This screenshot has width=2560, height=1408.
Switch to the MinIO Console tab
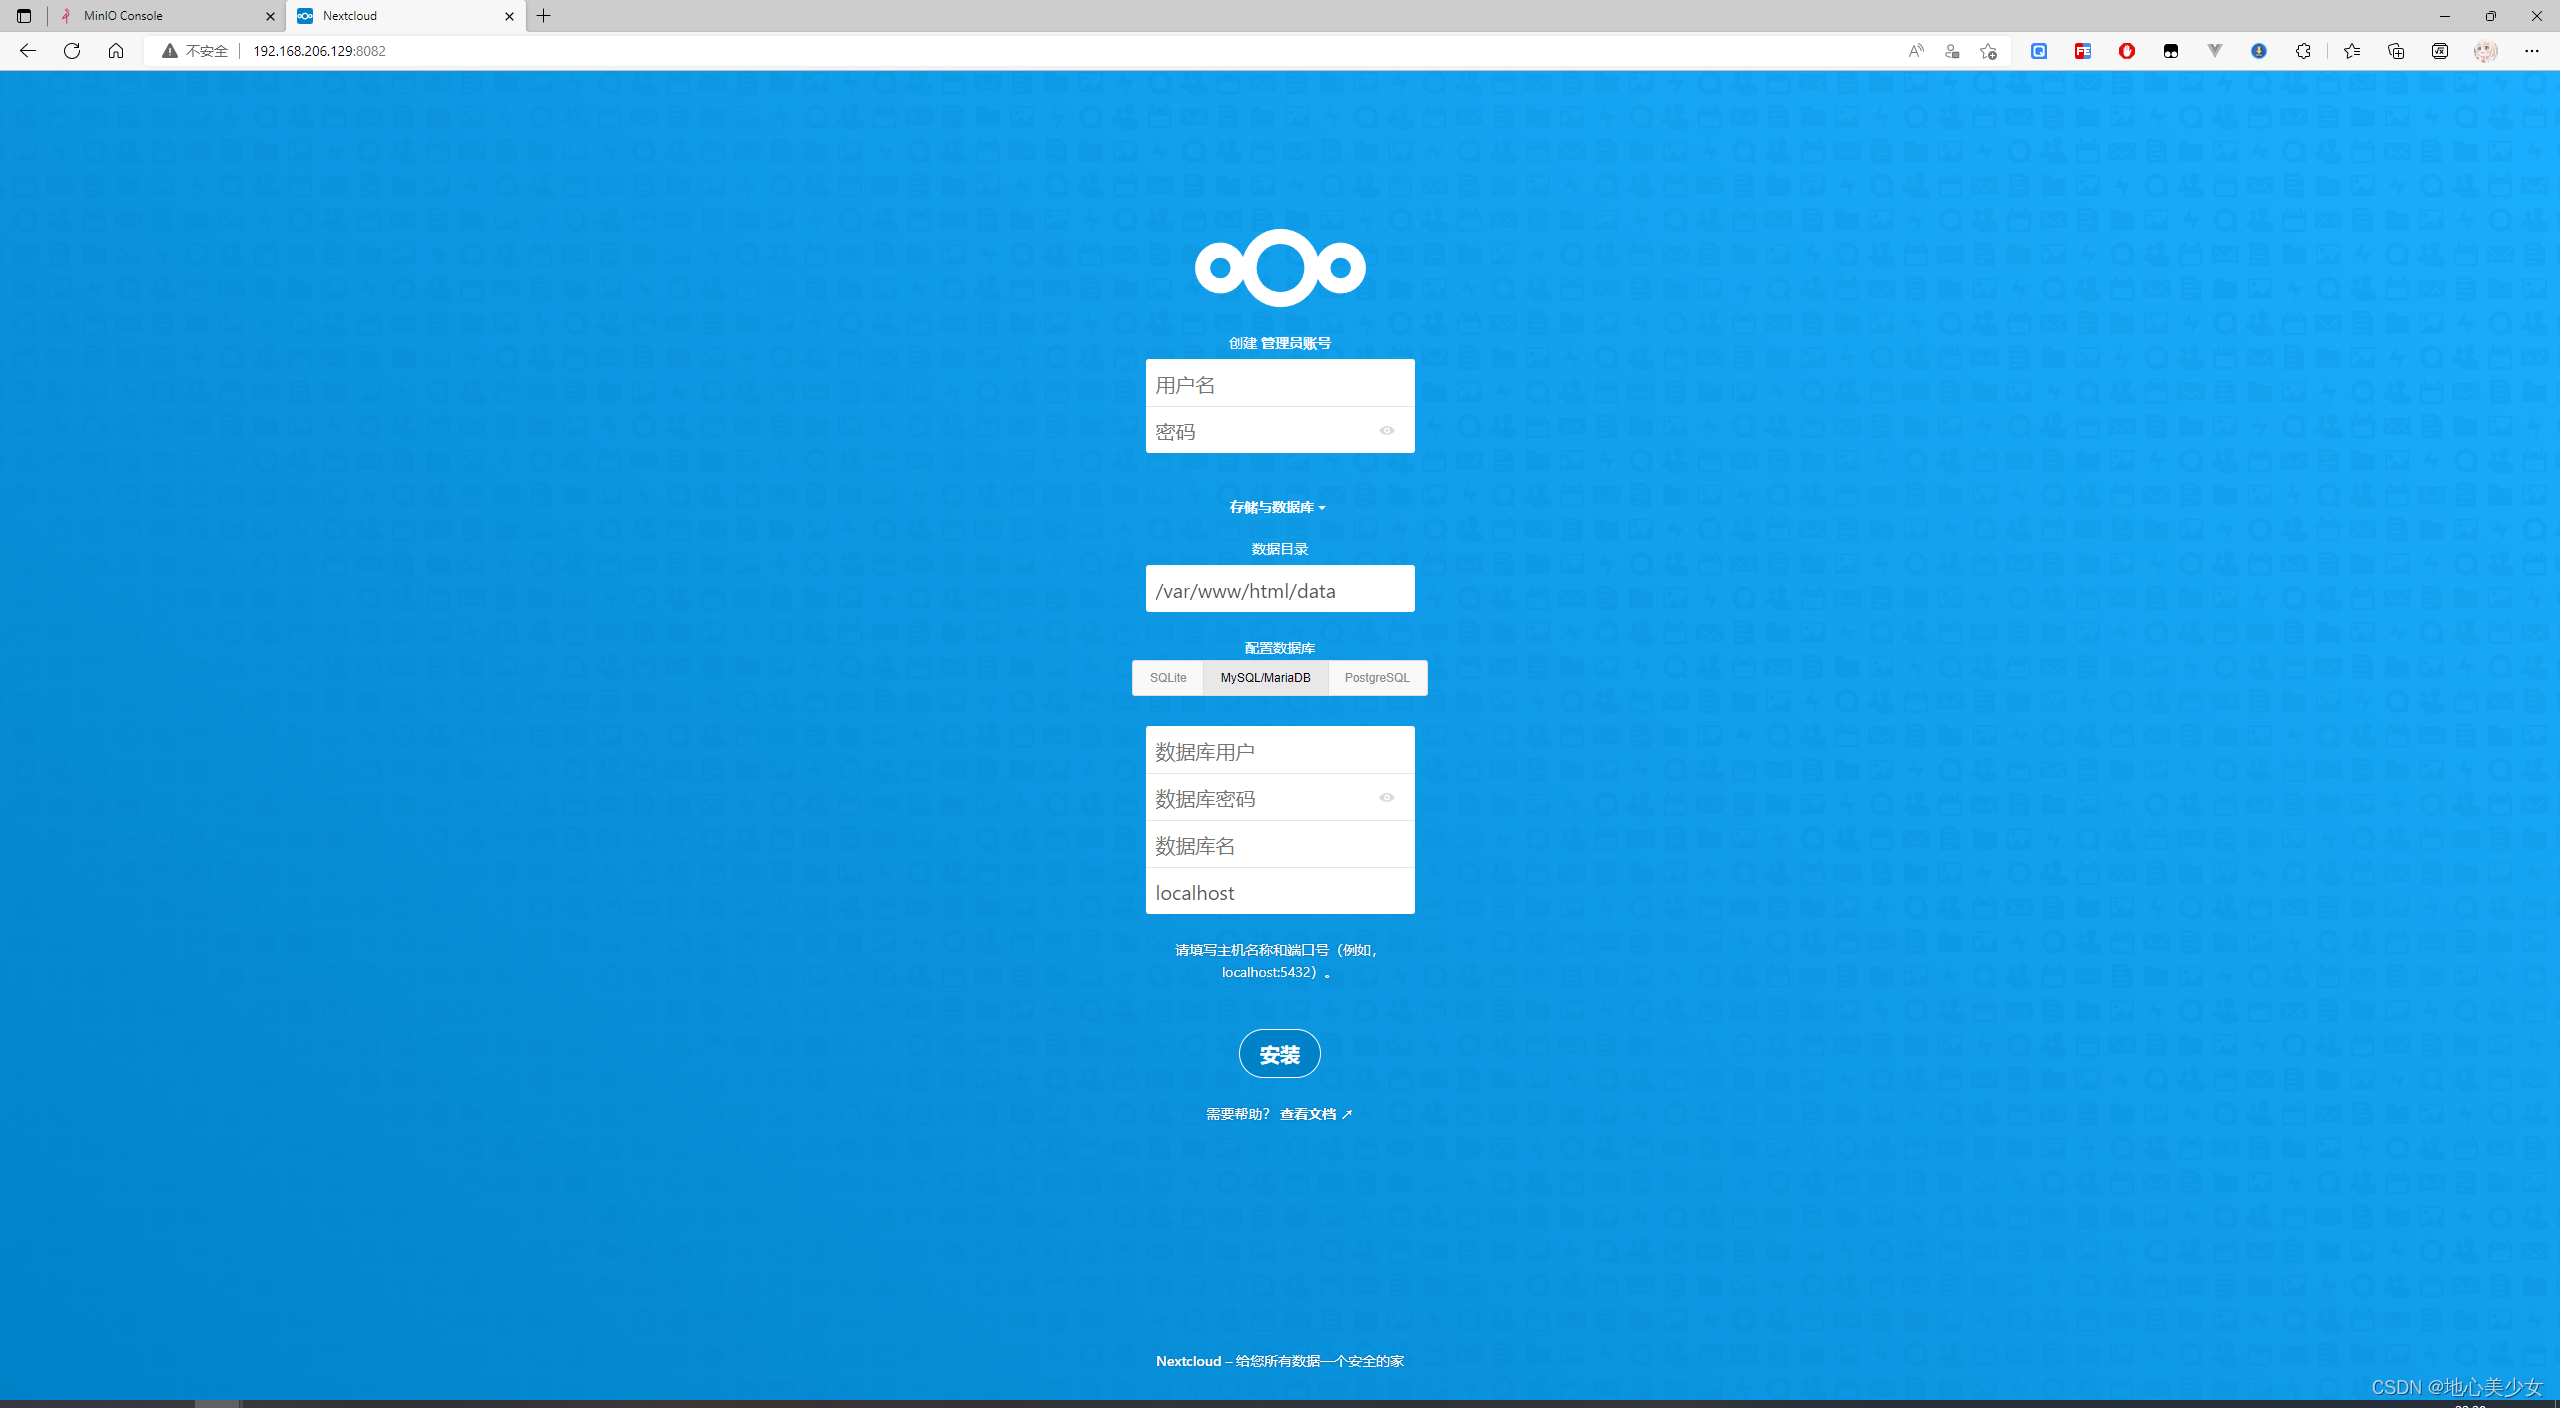click(x=160, y=16)
